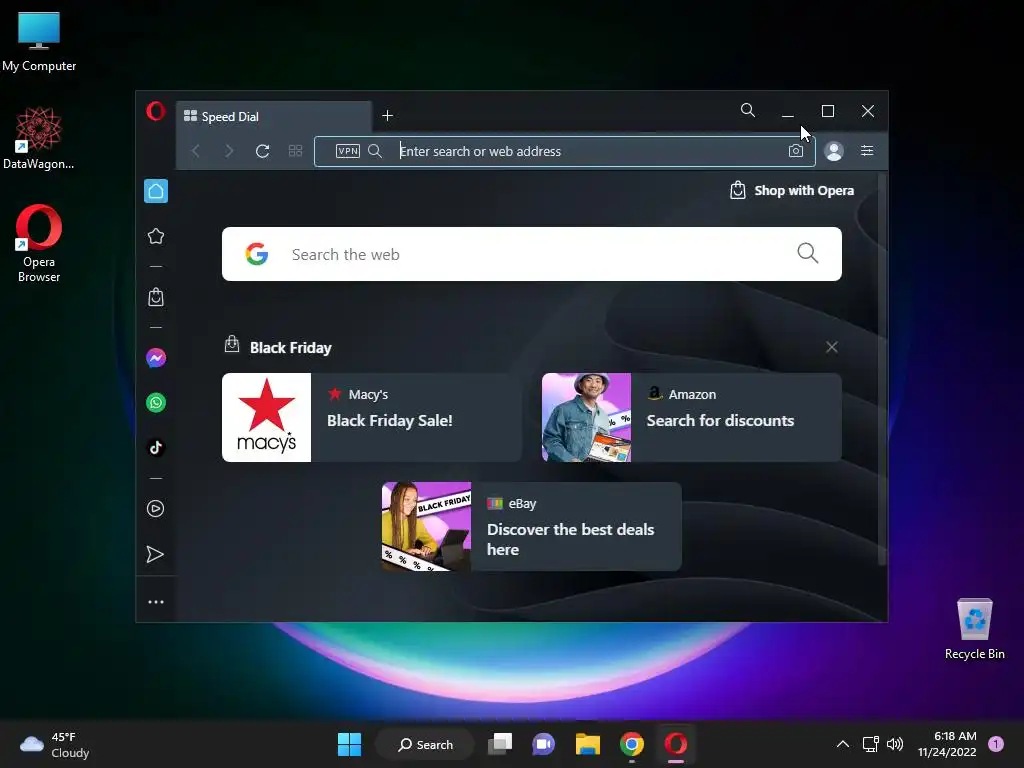Toggle the VPN badge
Image resolution: width=1024 pixels, height=768 pixels.
coord(347,152)
